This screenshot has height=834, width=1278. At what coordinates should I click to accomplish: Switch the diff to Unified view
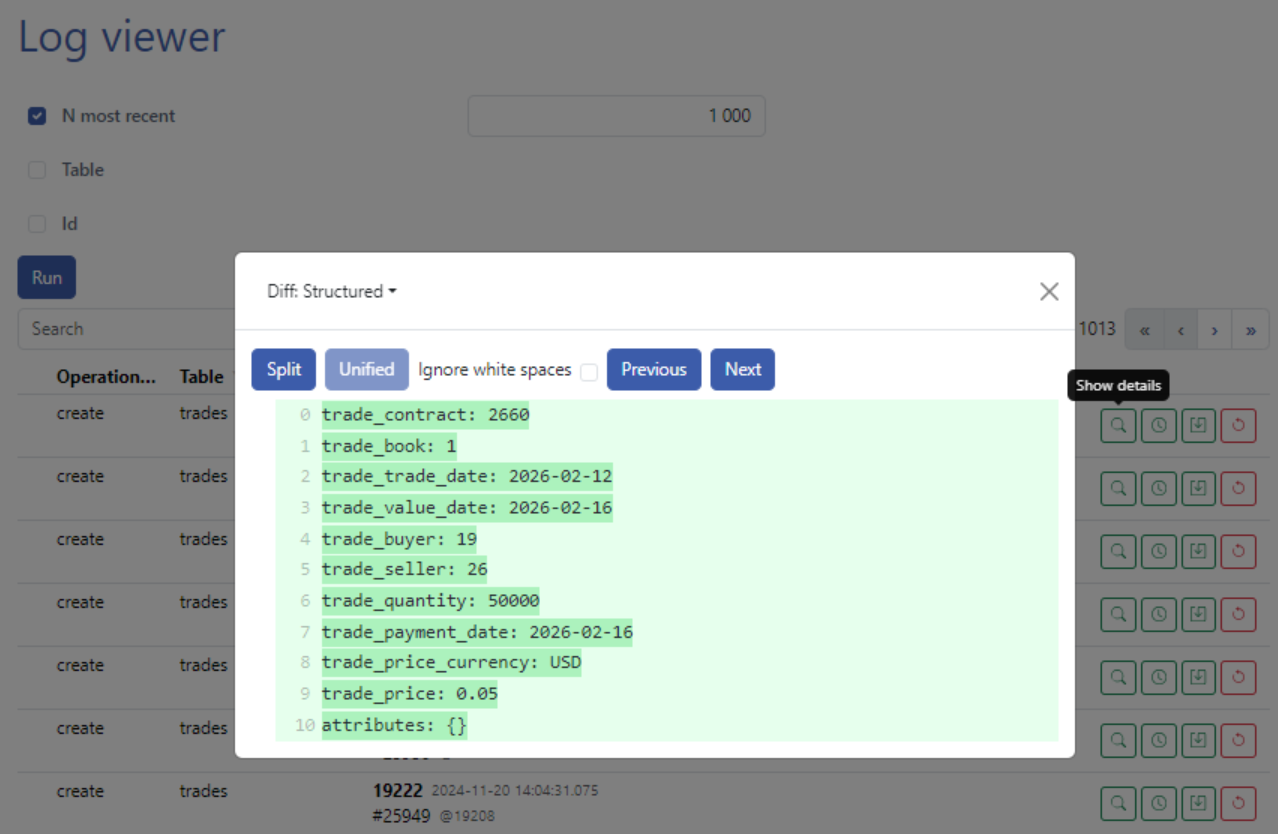point(367,369)
